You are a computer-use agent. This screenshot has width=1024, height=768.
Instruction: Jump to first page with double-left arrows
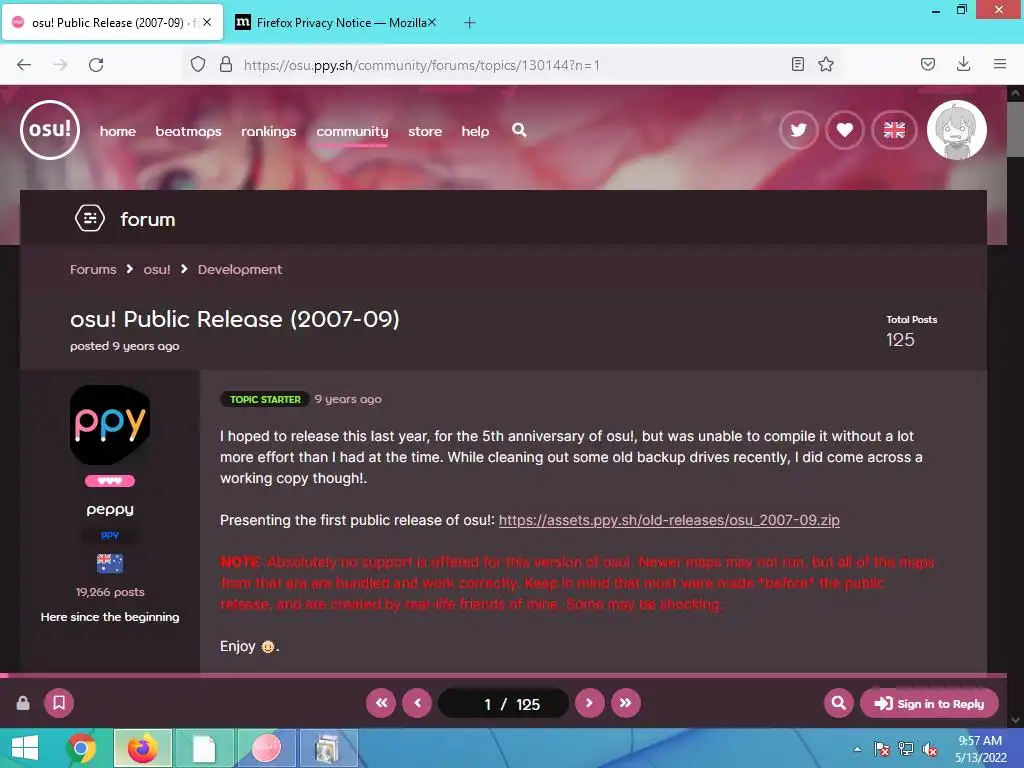(x=381, y=703)
